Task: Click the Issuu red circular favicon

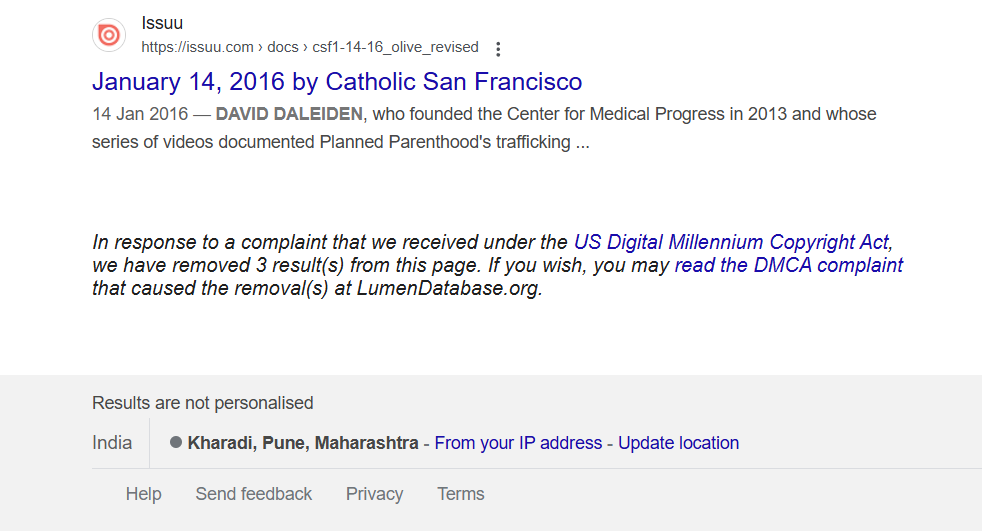Action: click(x=109, y=35)
